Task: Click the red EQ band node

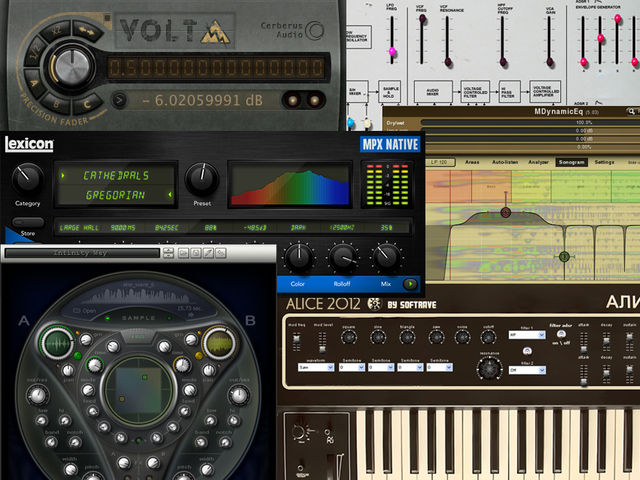Action: tap(506, 212)
